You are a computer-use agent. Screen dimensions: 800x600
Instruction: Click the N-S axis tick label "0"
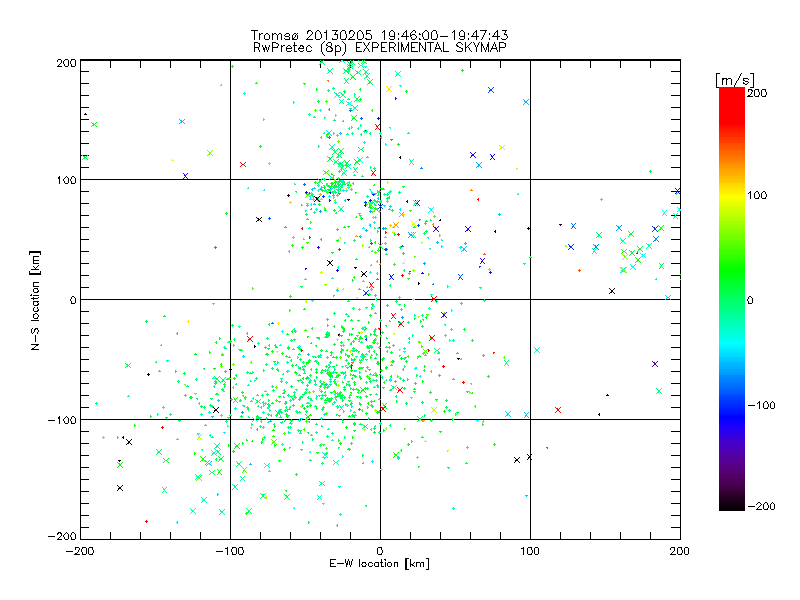[72, 300]
